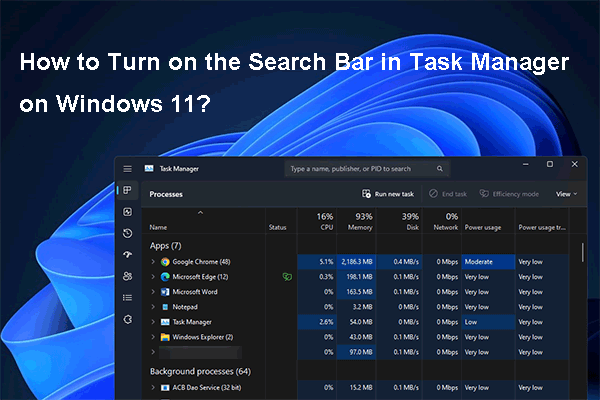
Task: Expand the Microsoft Word row
Action: [x=153, y=292]
